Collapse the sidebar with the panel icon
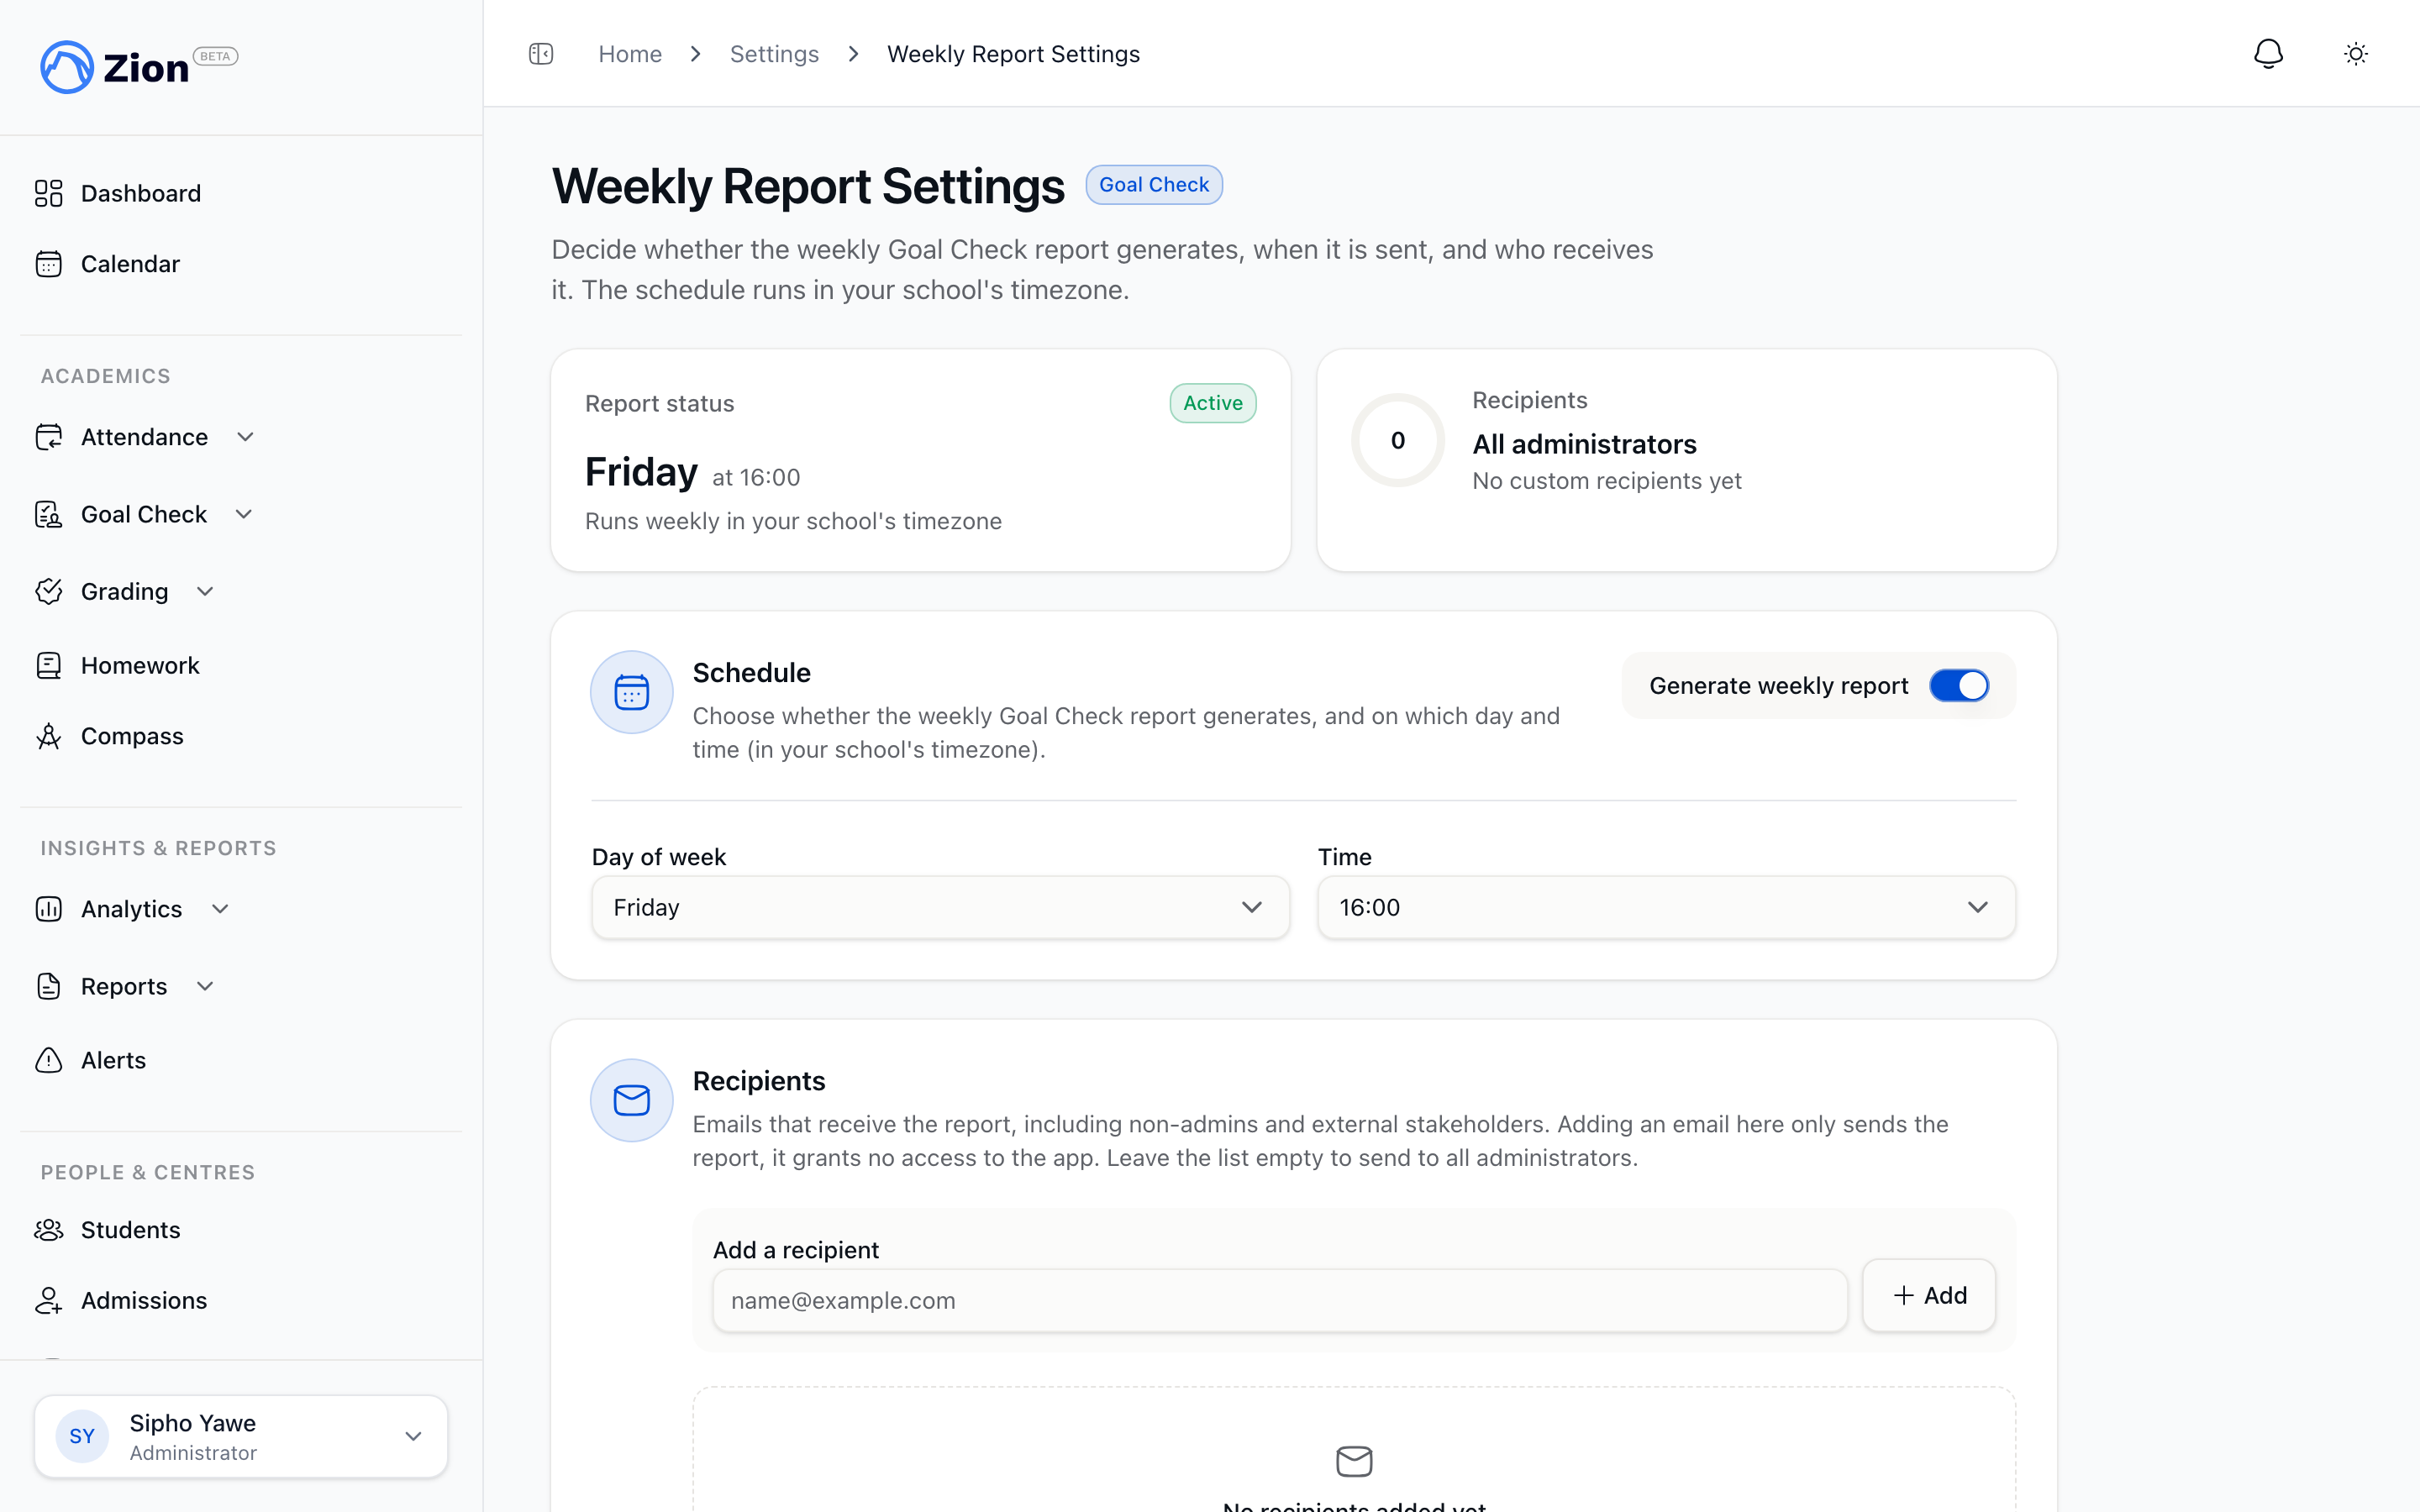This screenshot has width=2420, height=1512. click(541, 54)
